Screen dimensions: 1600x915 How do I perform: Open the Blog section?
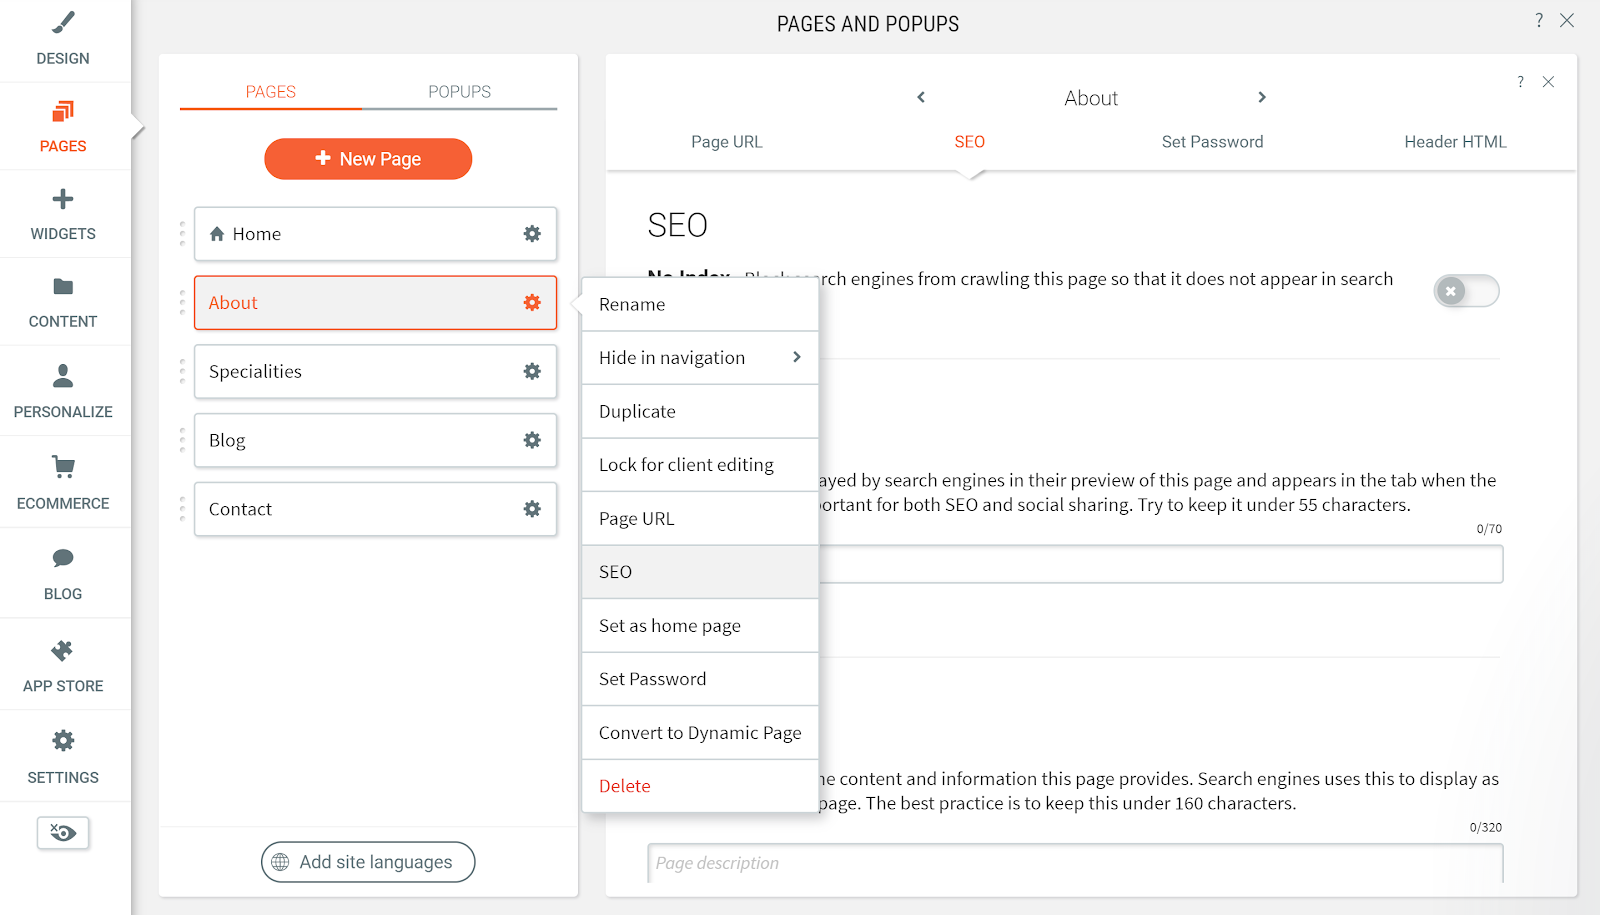pos(63,572)
